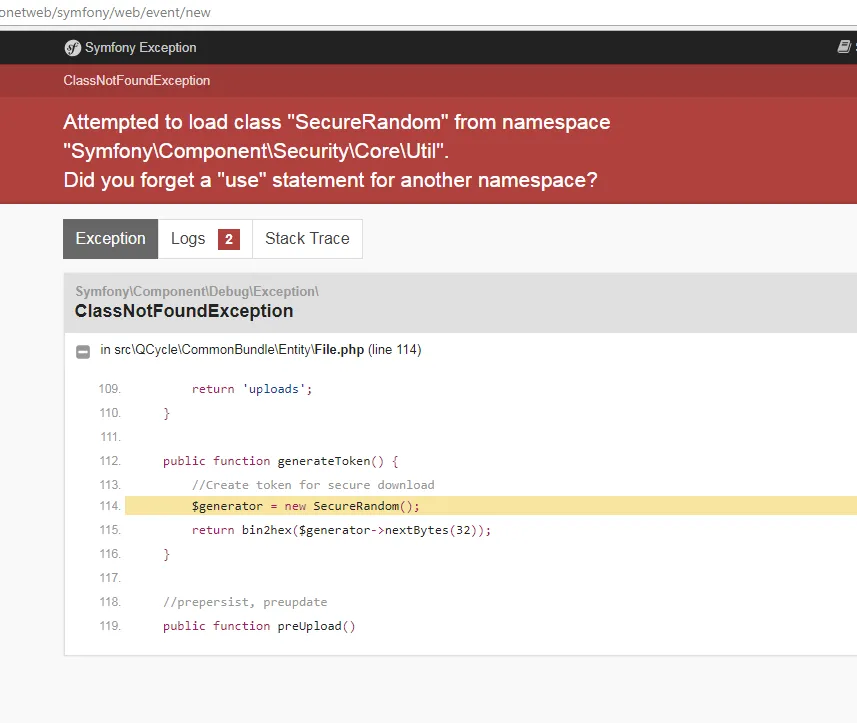Click the bin2hex return statement line
Image resolution: width=857 pixels, height=723 pixels.
(341, 530)
